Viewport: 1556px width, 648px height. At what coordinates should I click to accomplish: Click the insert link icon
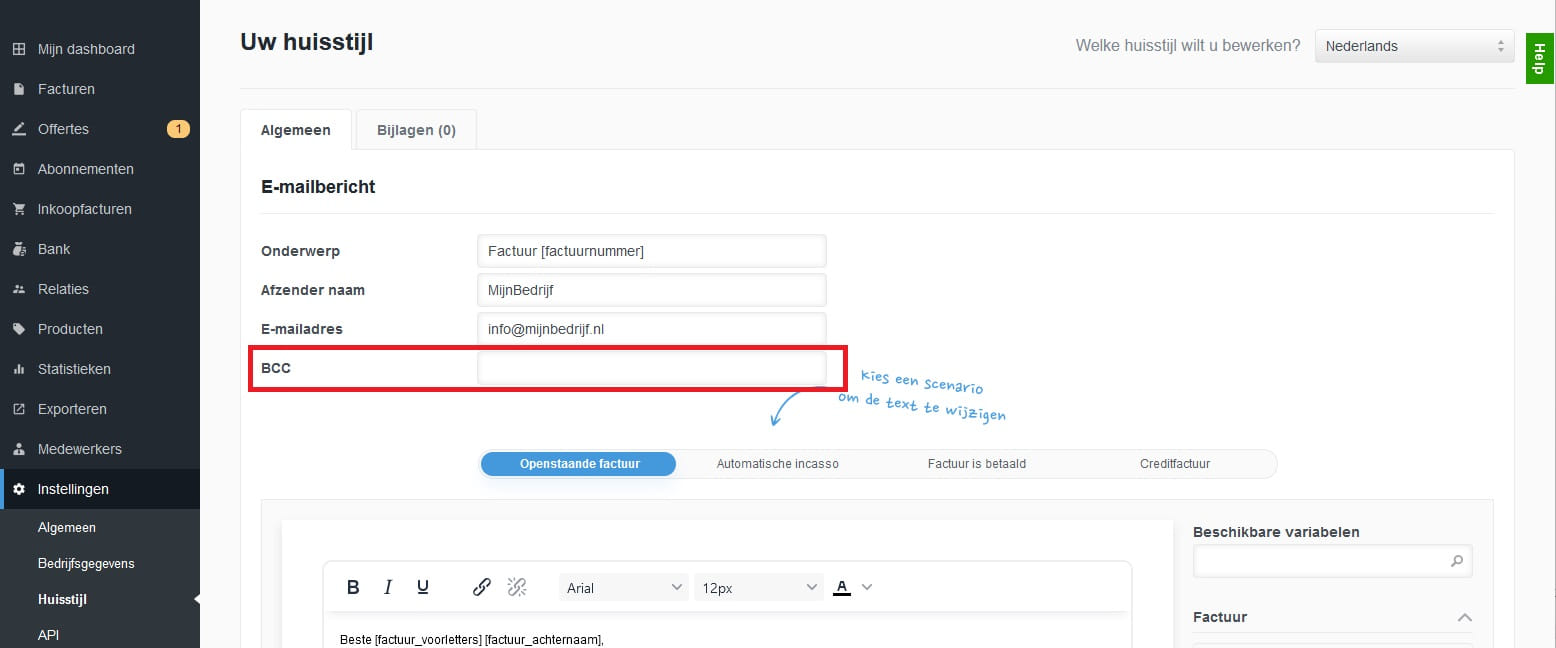coord(481,587)
